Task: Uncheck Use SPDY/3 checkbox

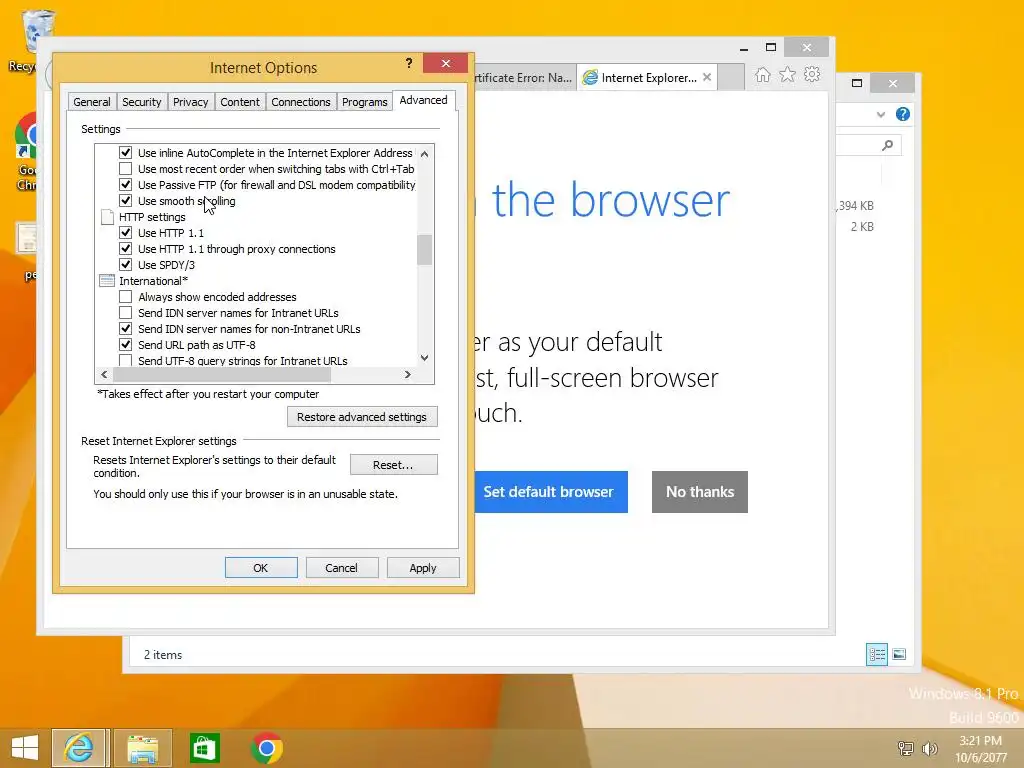Action: (125, 264)
